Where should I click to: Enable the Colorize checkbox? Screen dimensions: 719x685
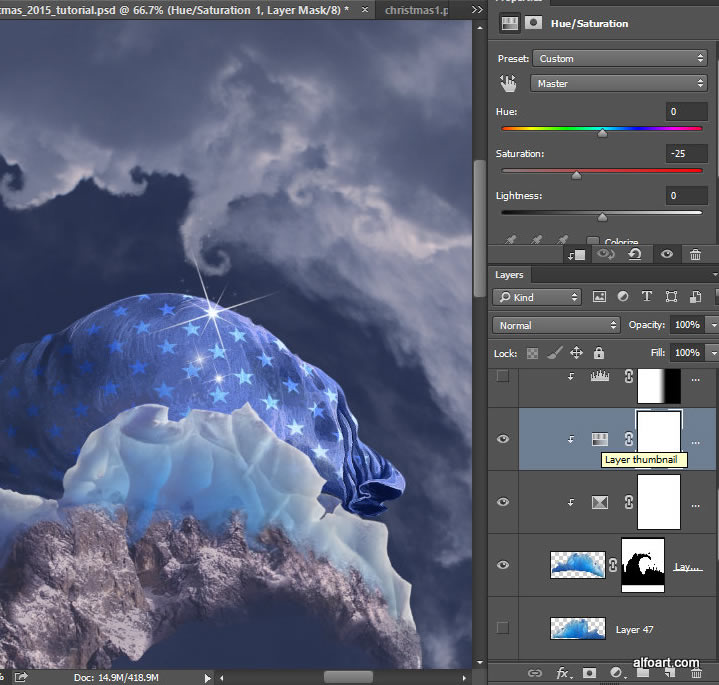[593, 241]
